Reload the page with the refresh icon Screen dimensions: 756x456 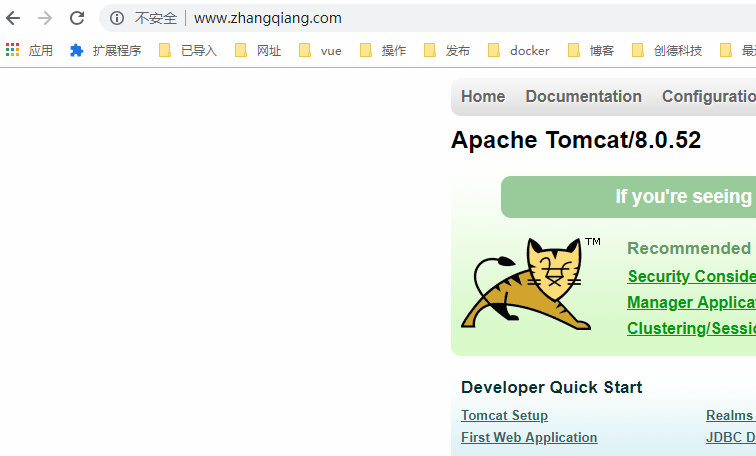[x=77, y=18]
